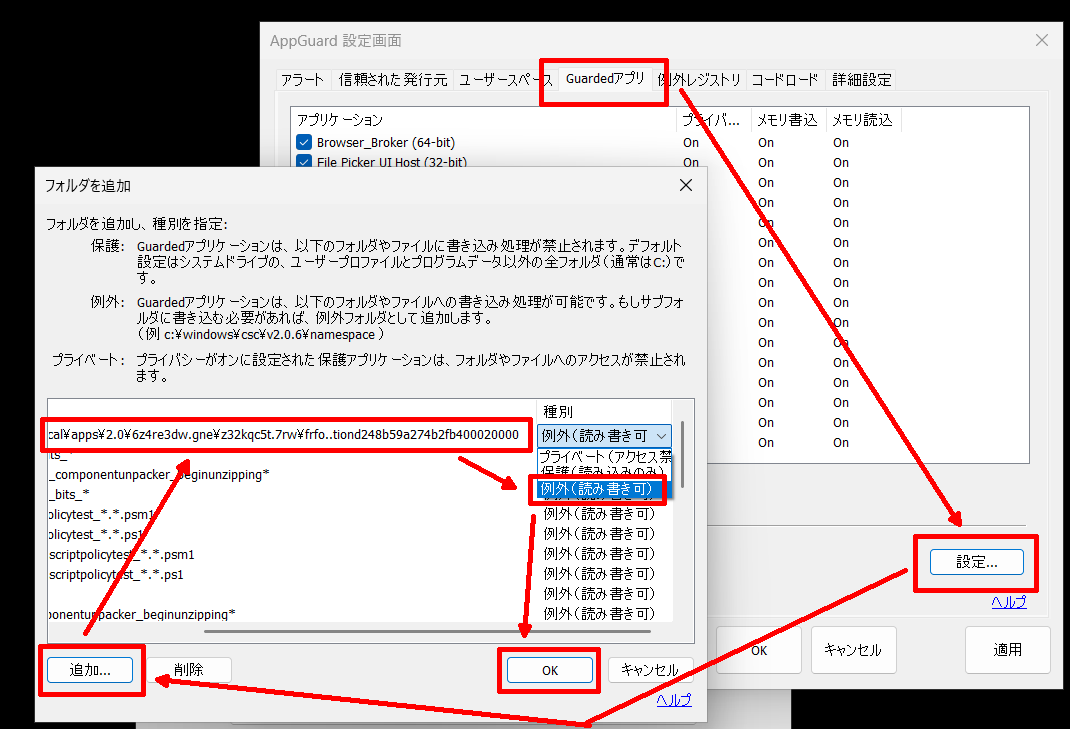Select the Guardedアプリ tab
This screenshot has width=1070, height=729.
pyautogui.click(x=604, y=79)
